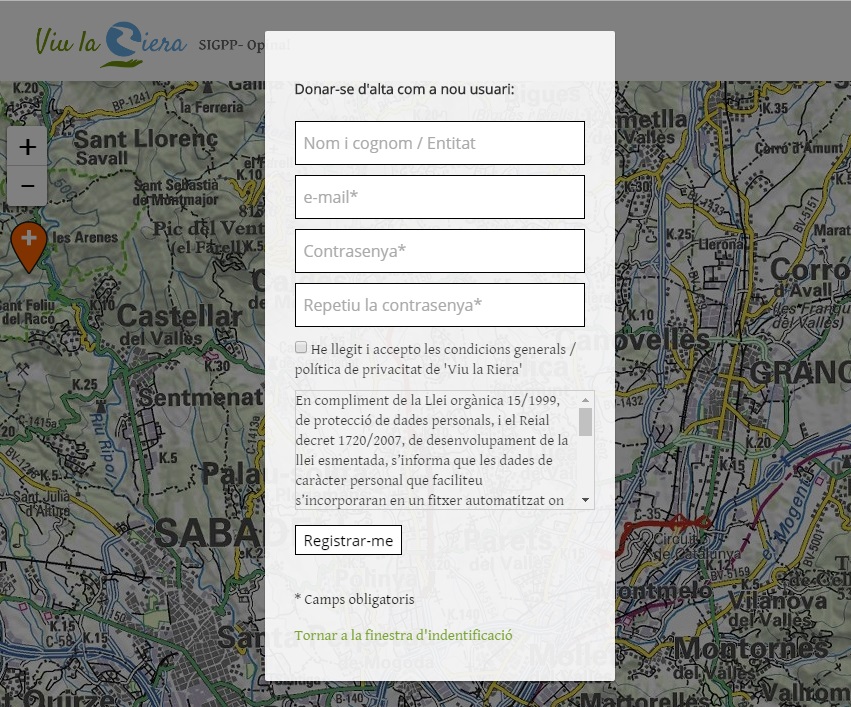This screenshot has height=707, width=851.
Task: Zoom in on the map with plus button
Action: point(27,147)
